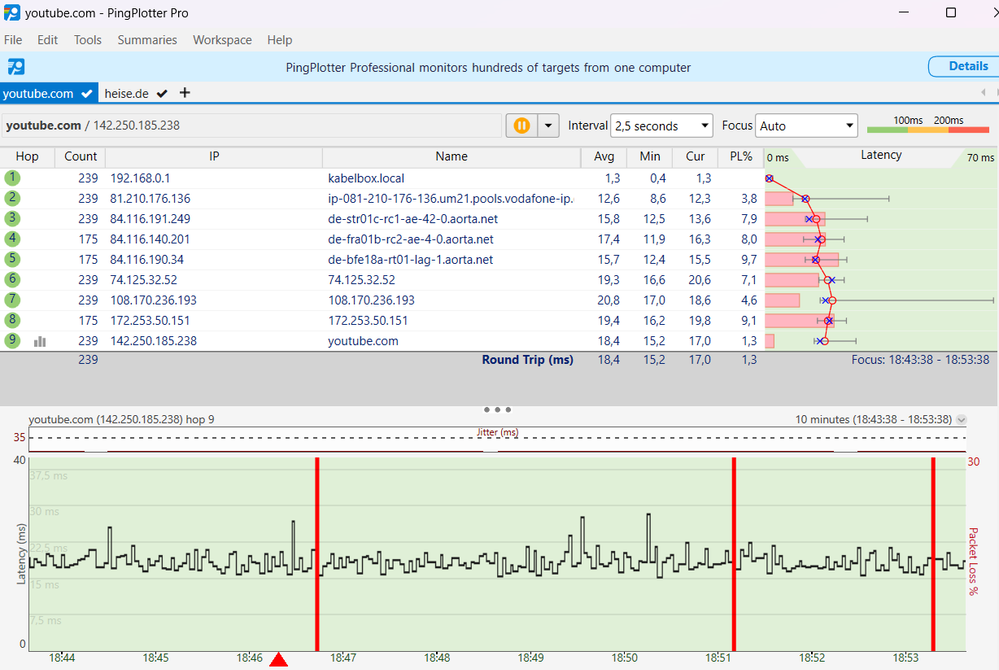Click the Round Trip (ms) summary label

(528, 360)
